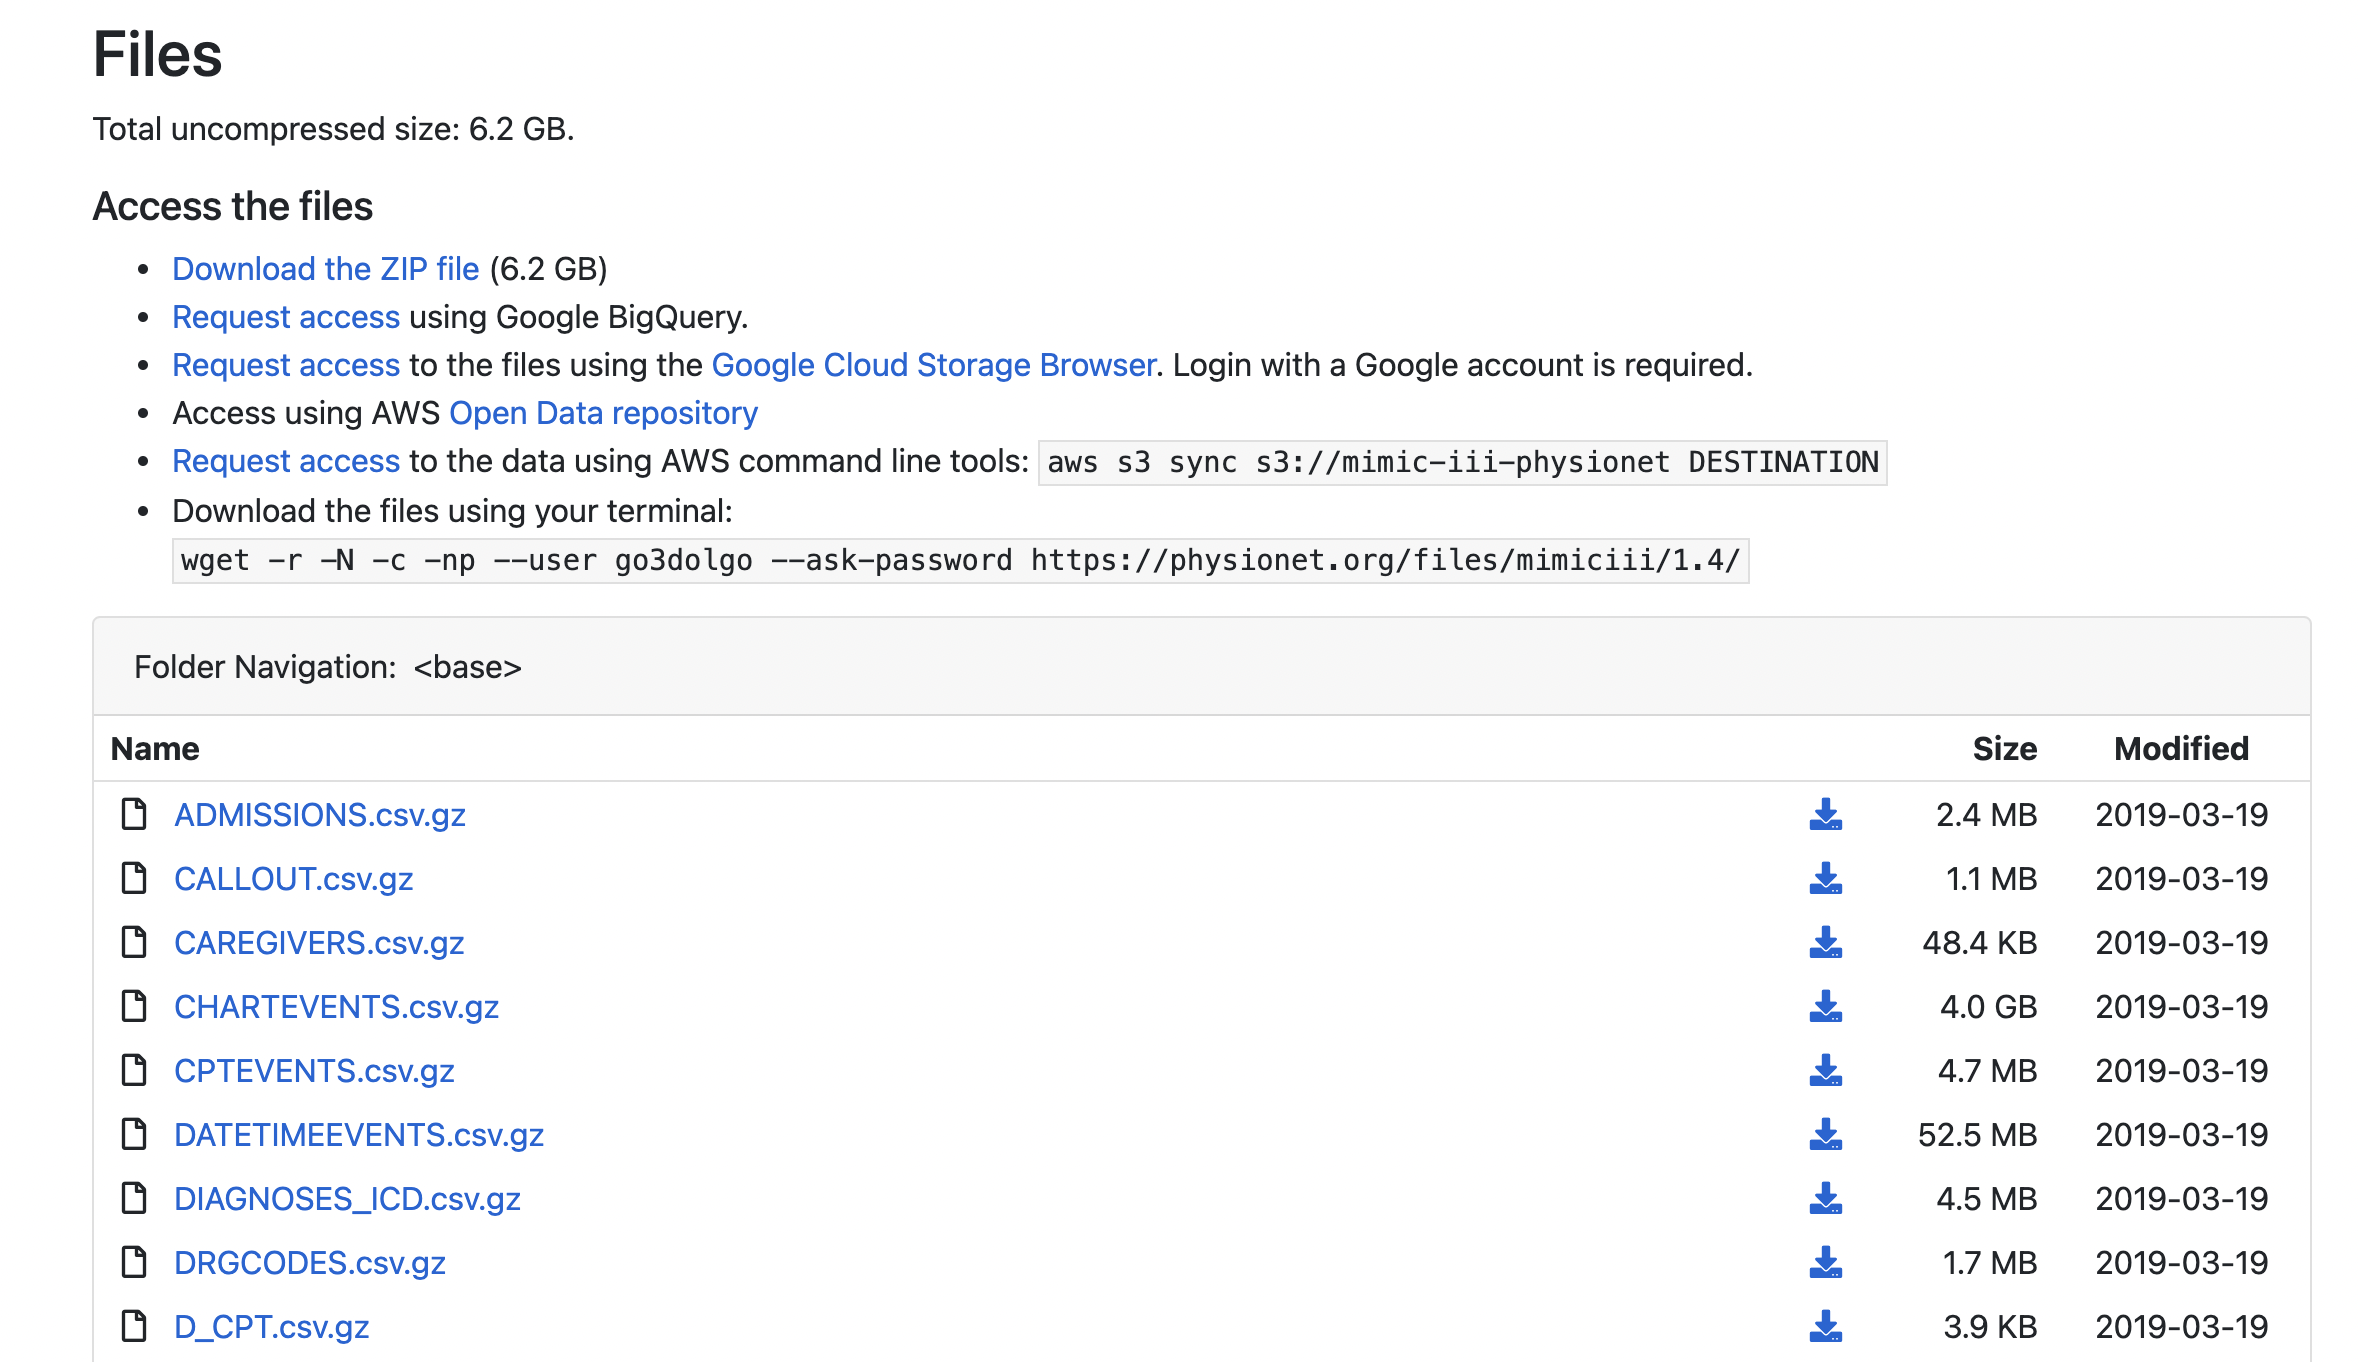Click download icon for D_CPT.csv.gz
The height and width of the screenshot is (1362, 2358).
point(1825,1327)
